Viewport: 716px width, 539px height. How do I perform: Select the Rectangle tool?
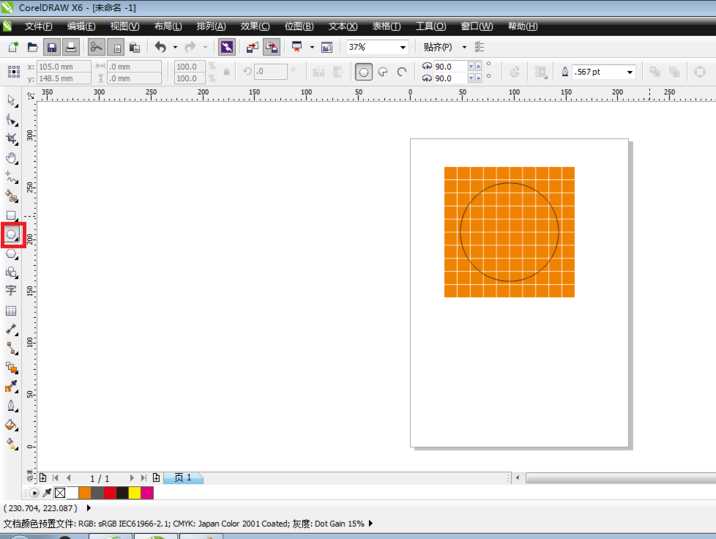click(x=12, y=215)
